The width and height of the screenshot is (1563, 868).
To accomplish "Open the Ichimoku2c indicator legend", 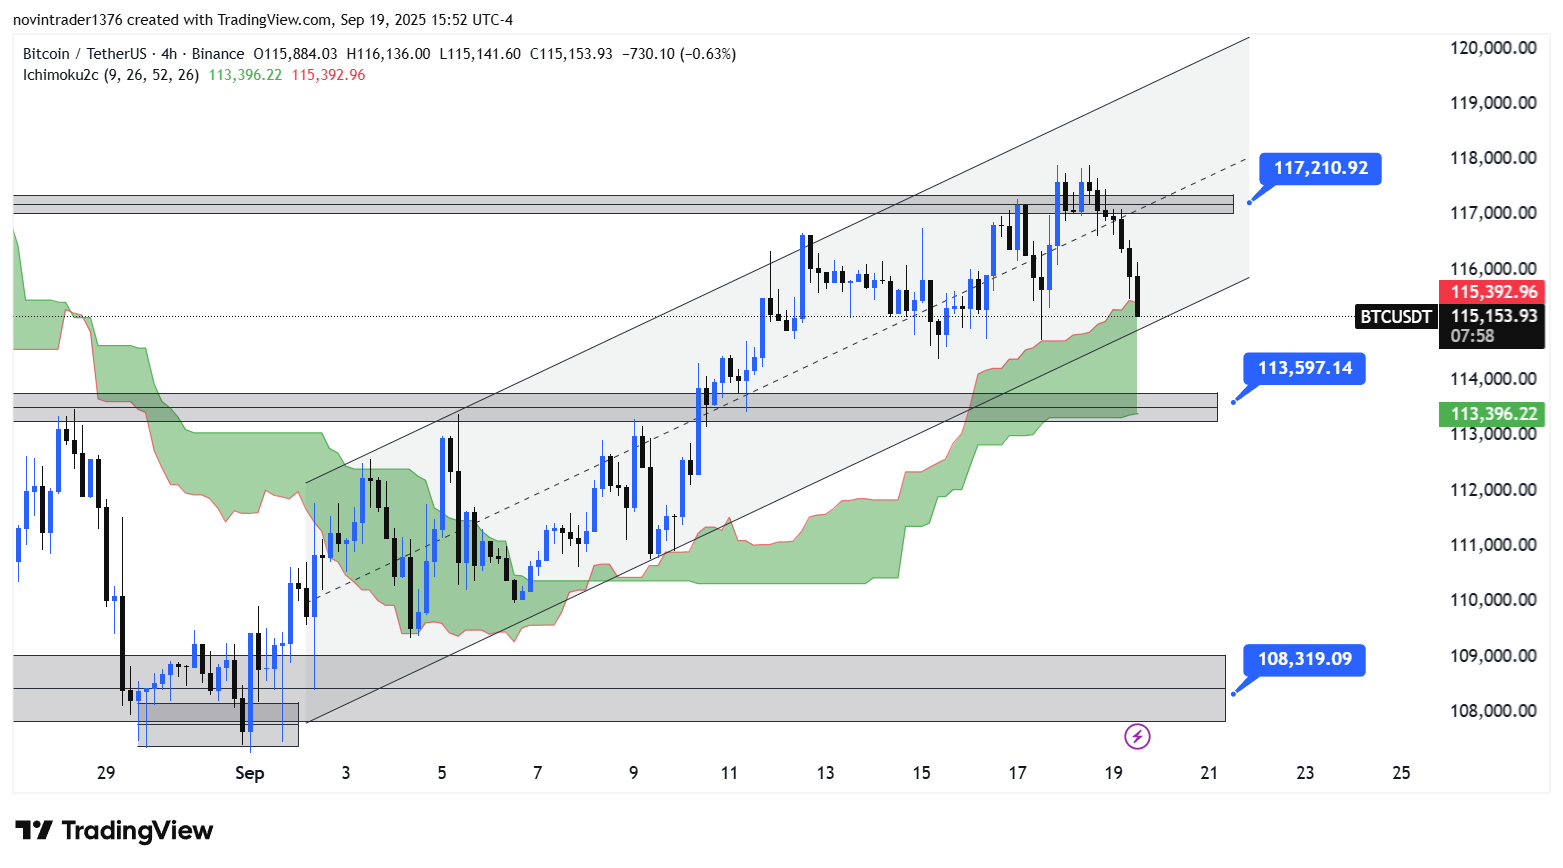I will pos(111,75).
